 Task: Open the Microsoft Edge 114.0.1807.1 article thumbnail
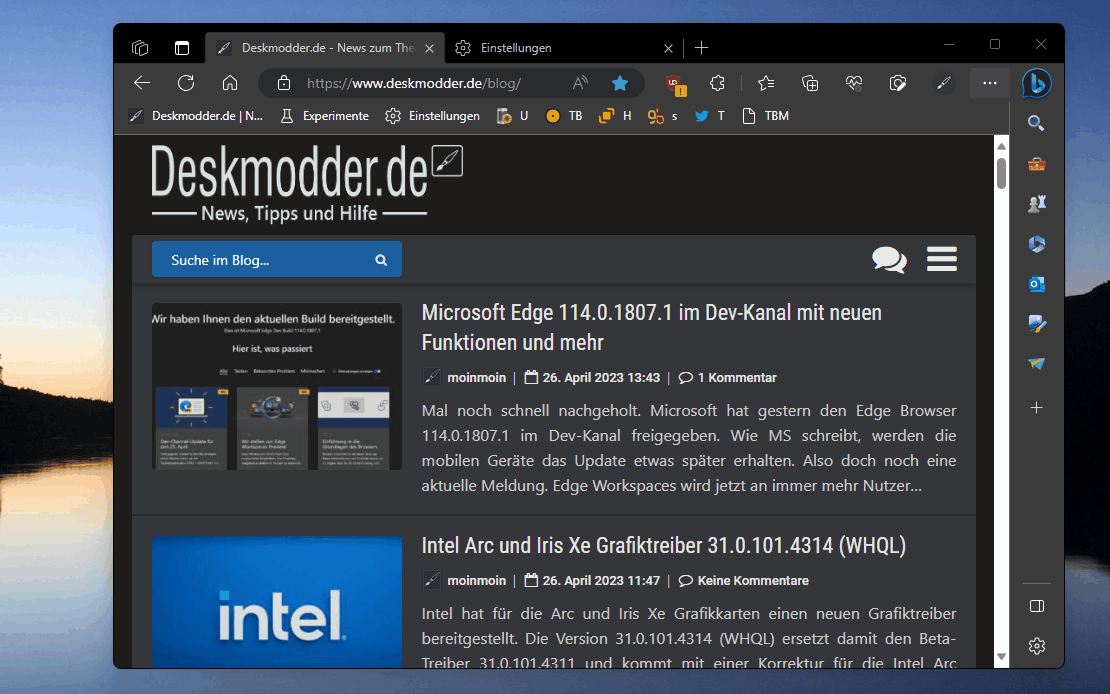(277, 387)
